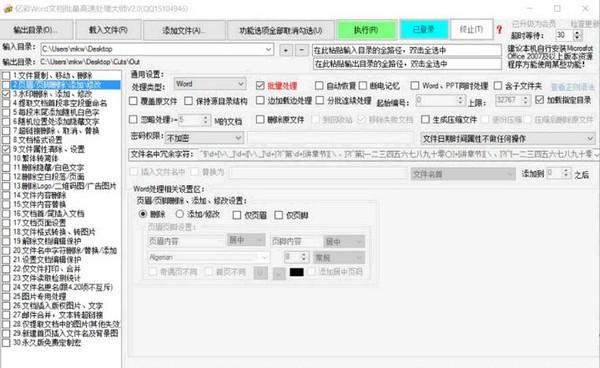
Task: Expand the 文件名中冗余字符 pattern combo box
Action: (596, 155)
